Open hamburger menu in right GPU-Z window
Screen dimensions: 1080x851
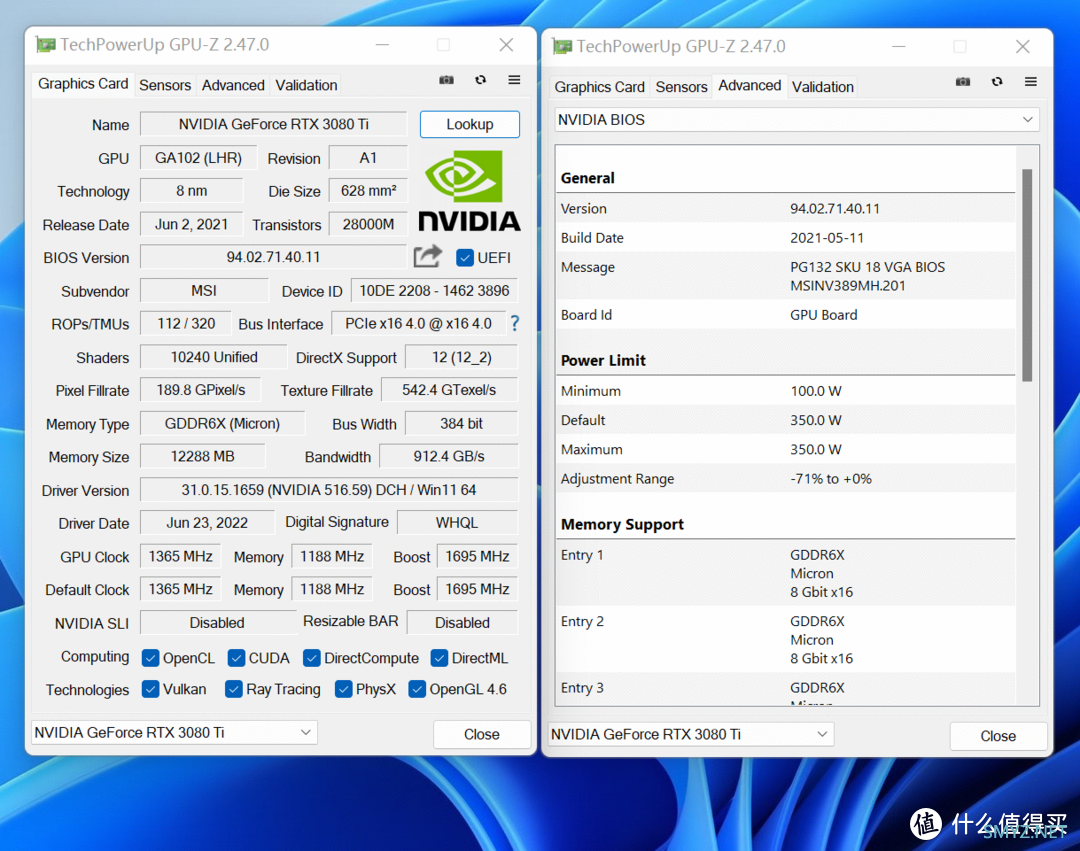(x=1030, y=82)
